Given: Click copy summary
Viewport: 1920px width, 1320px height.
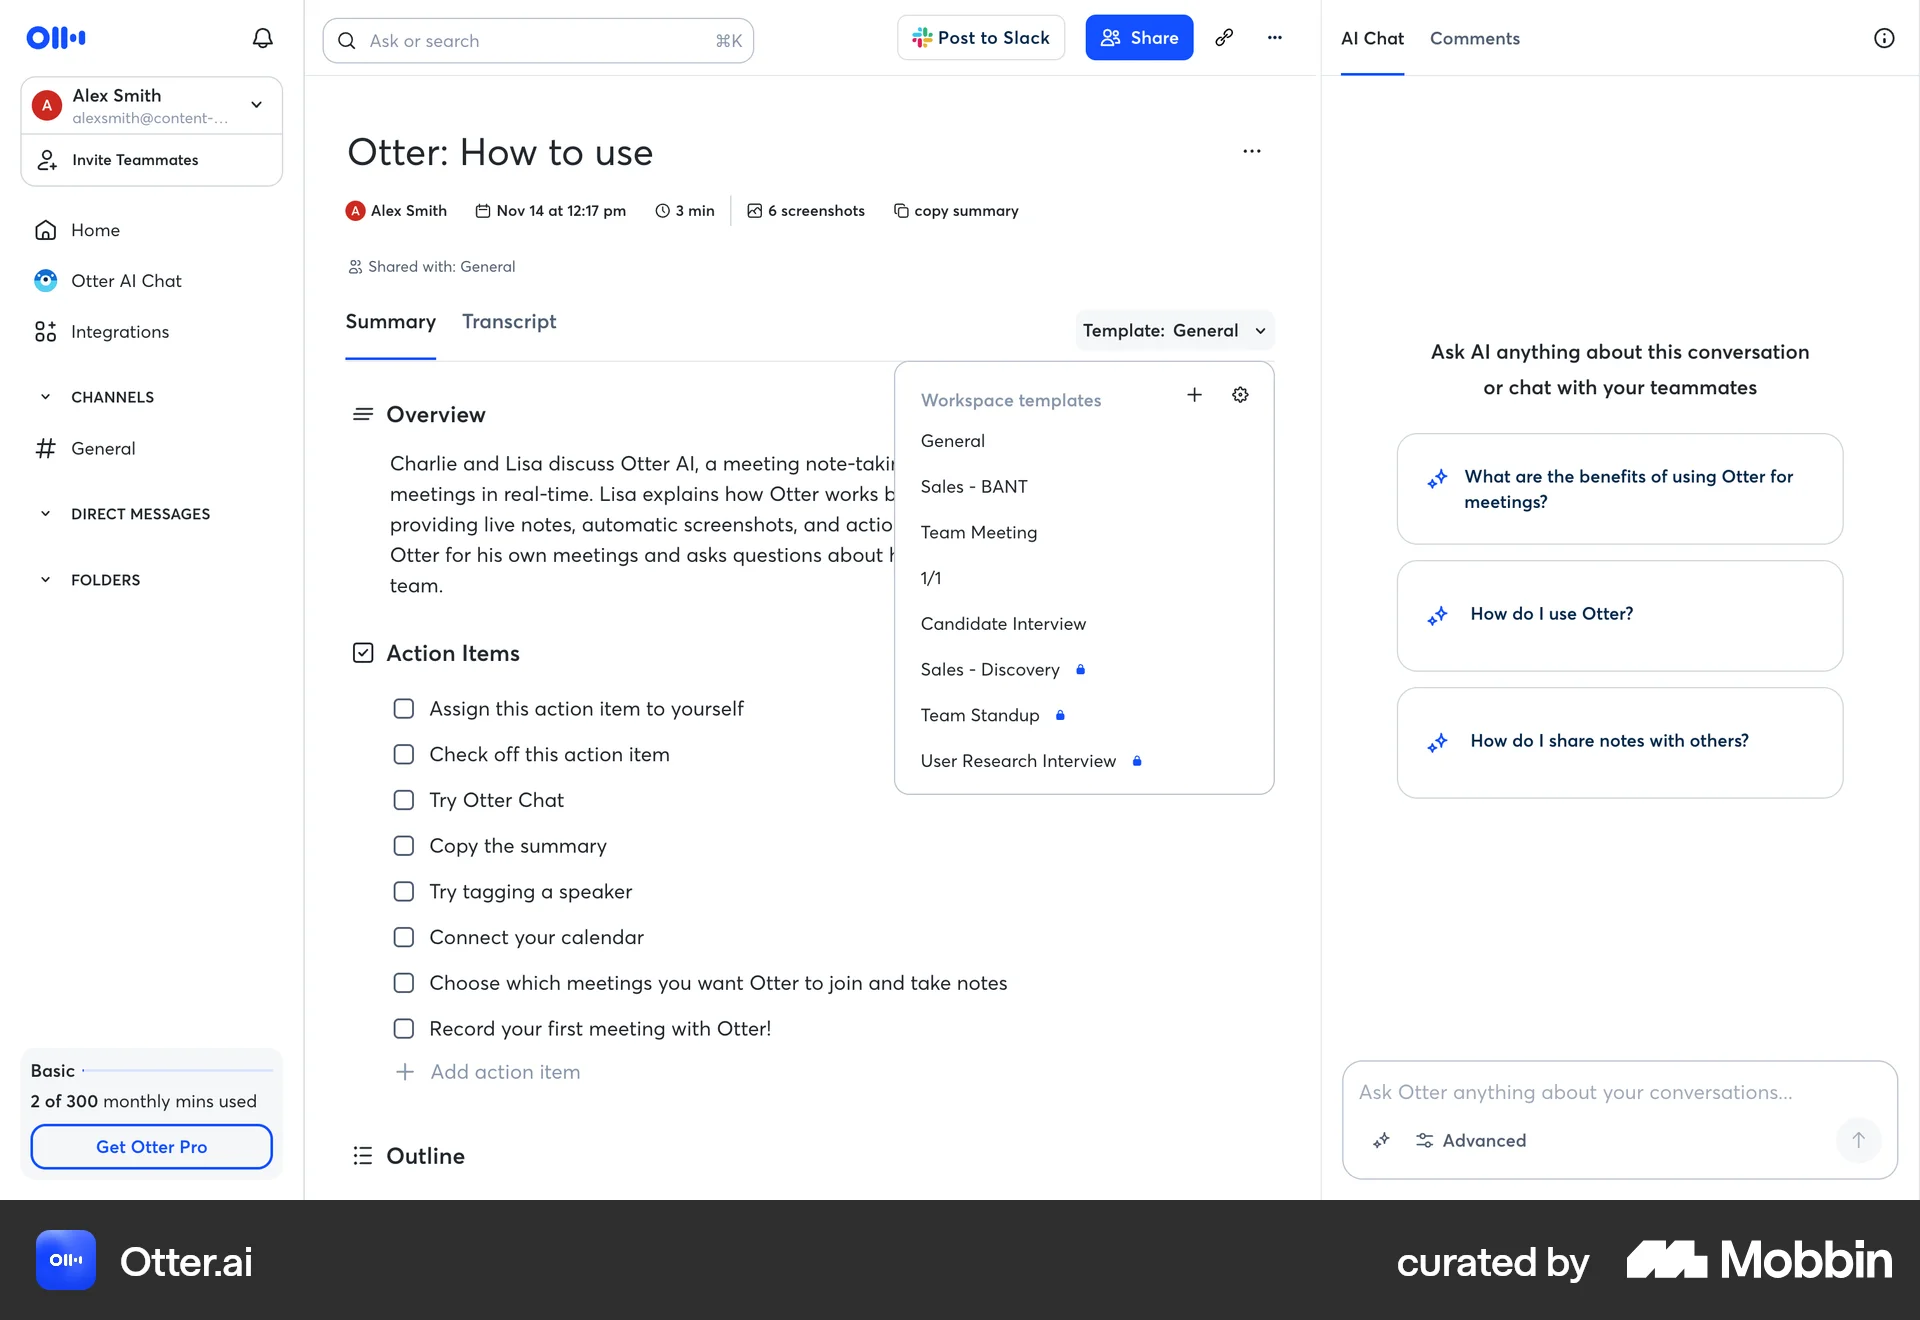Looking at the screenshot, I should pos(956,211).
